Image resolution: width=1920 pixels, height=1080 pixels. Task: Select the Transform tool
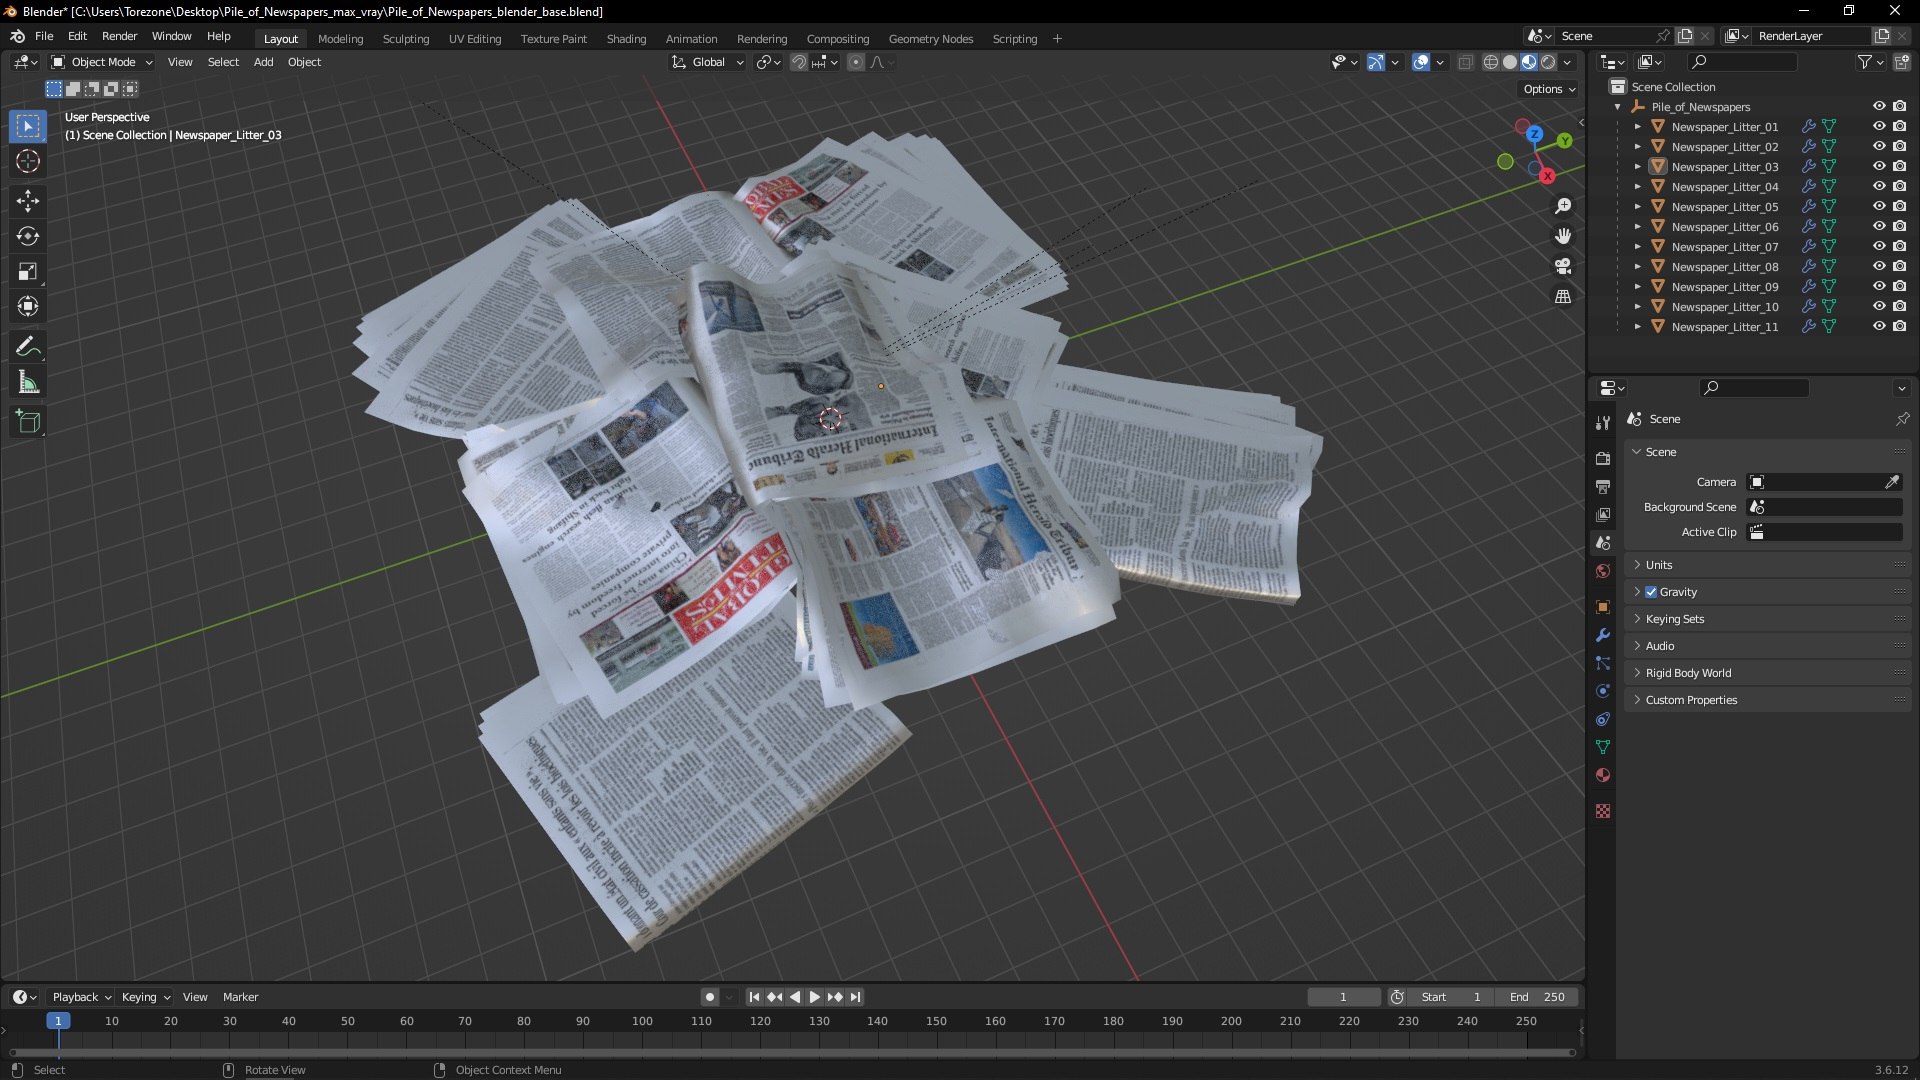click(x=28, y=307)
